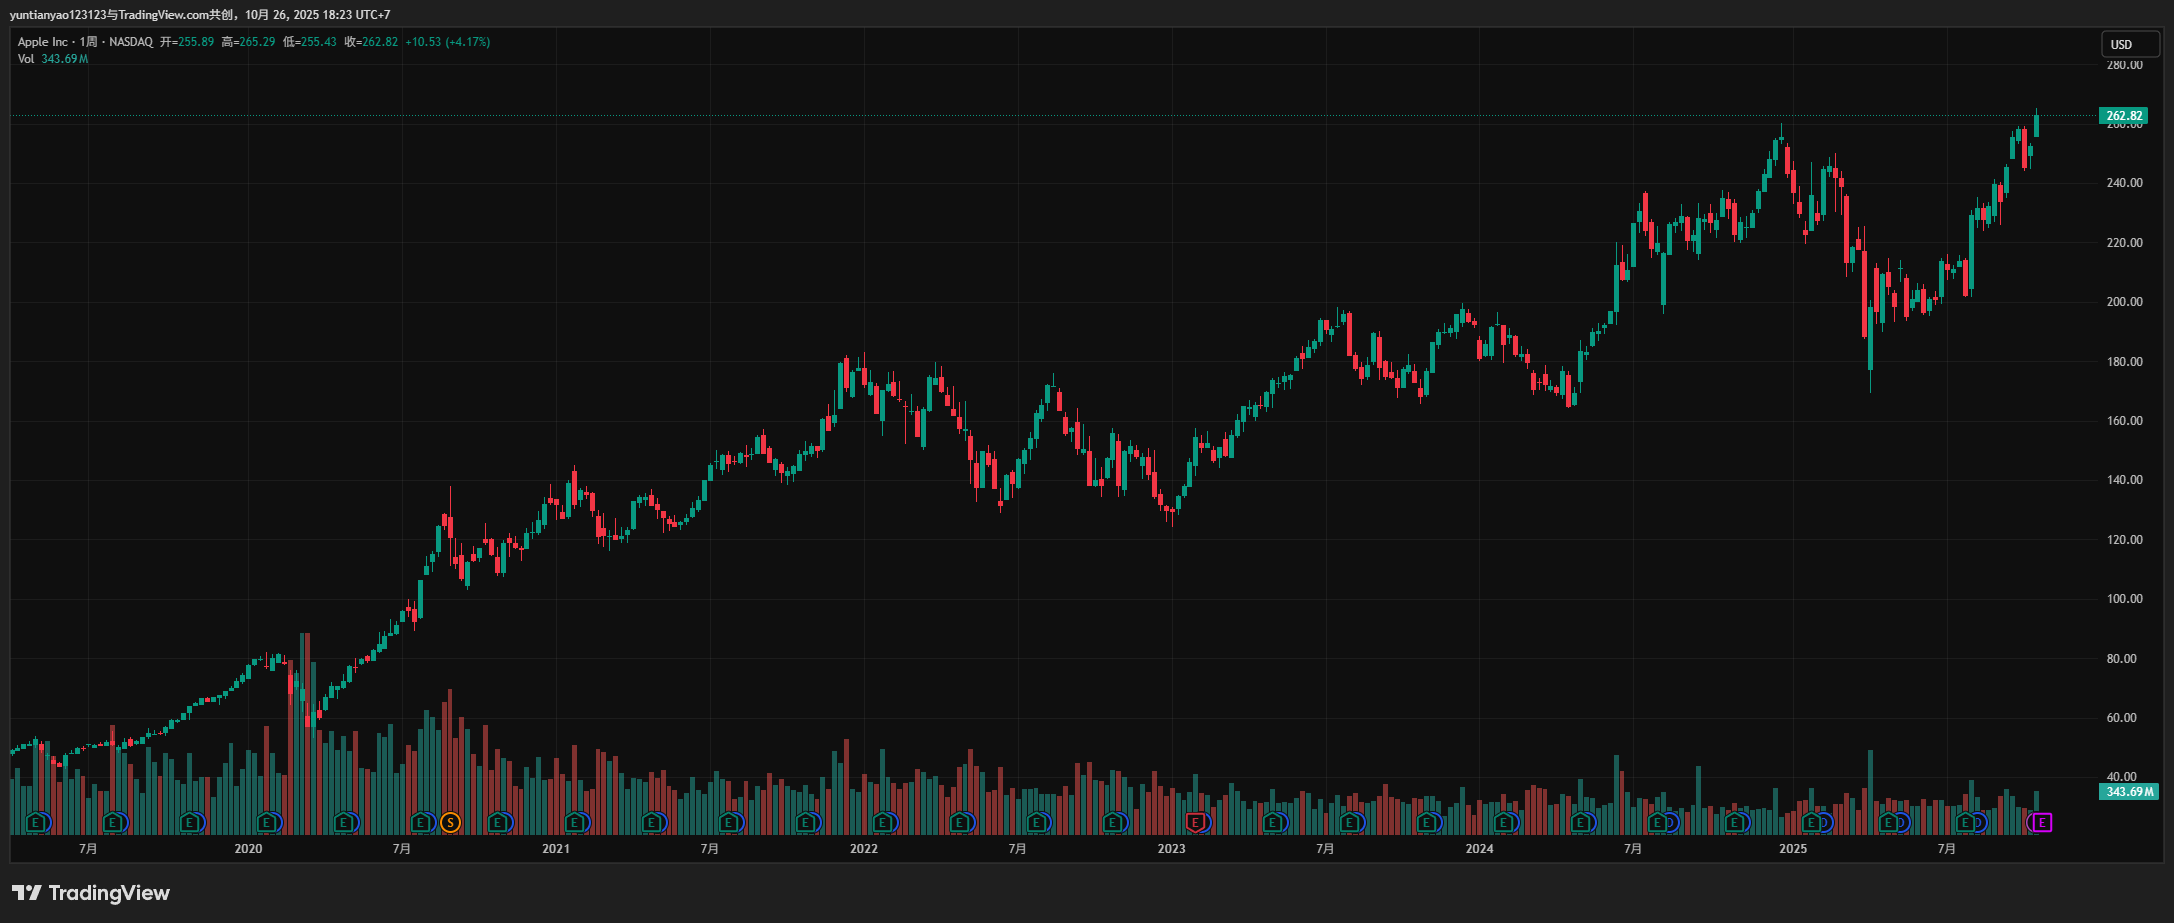Open the earnings marker beside the 2025 label
The height and width of the screenshot is (923, 2174).
(1813, 823)
